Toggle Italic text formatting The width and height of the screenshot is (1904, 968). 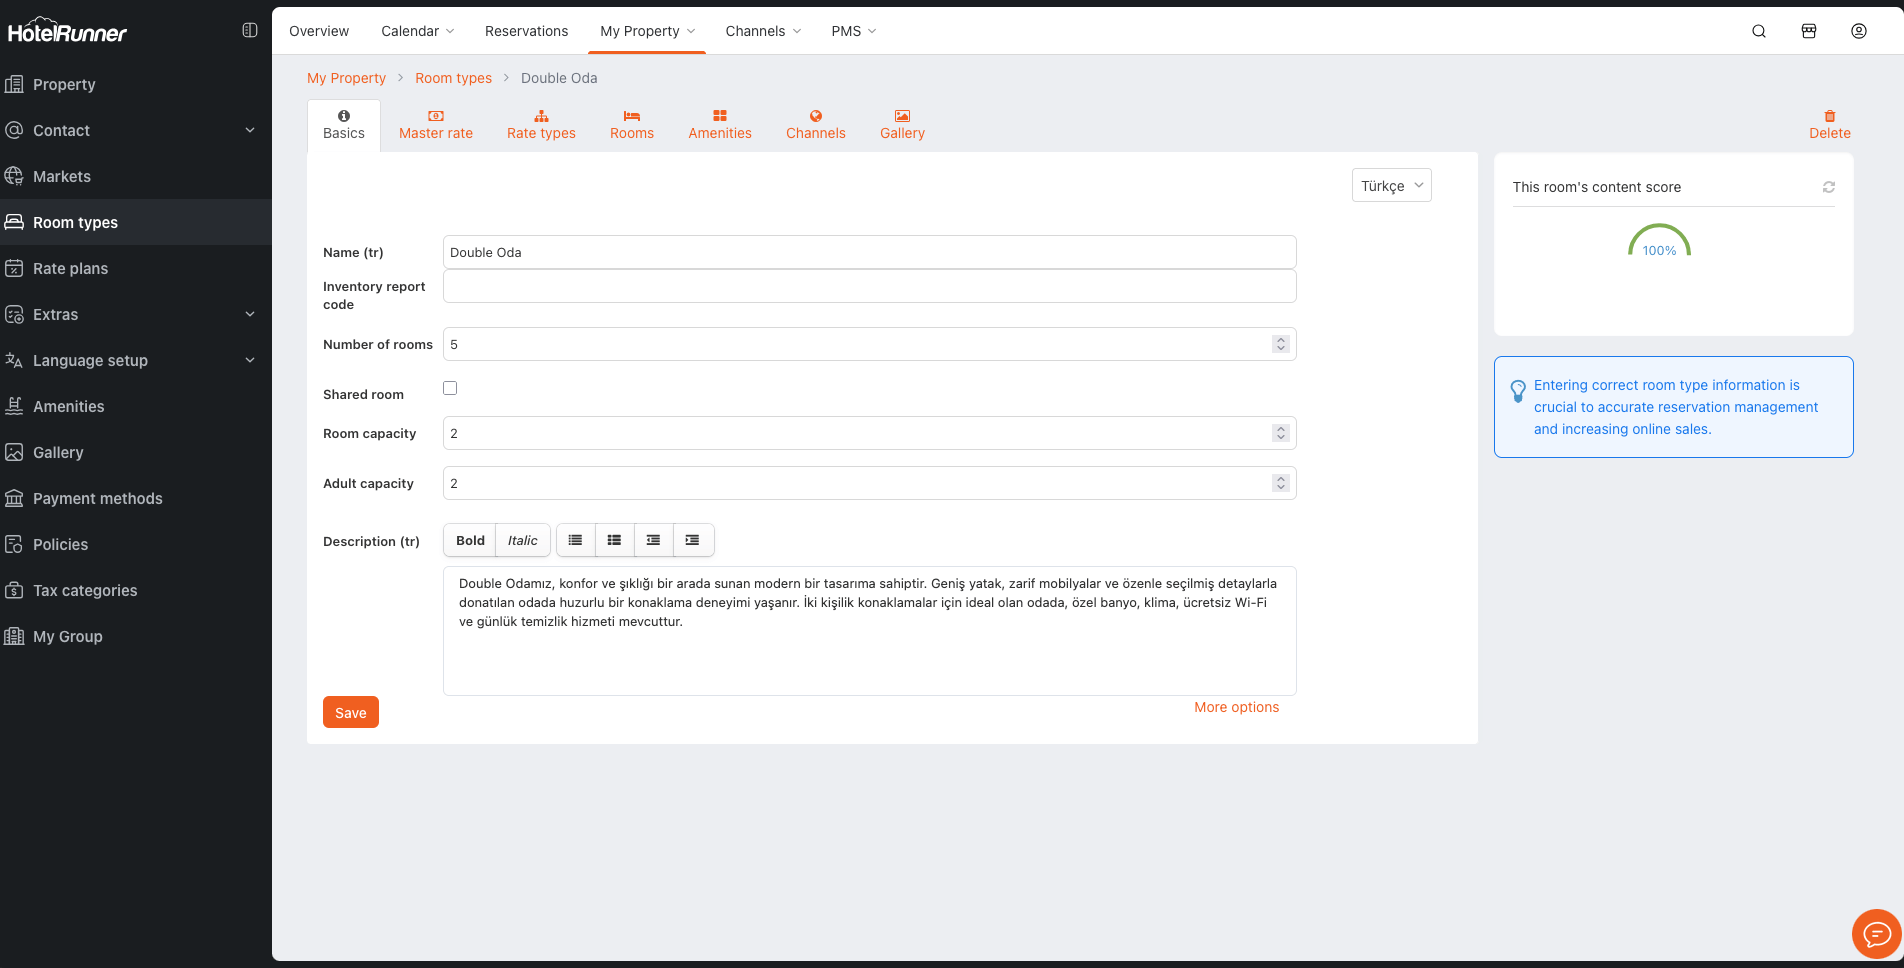coord(522,540)
